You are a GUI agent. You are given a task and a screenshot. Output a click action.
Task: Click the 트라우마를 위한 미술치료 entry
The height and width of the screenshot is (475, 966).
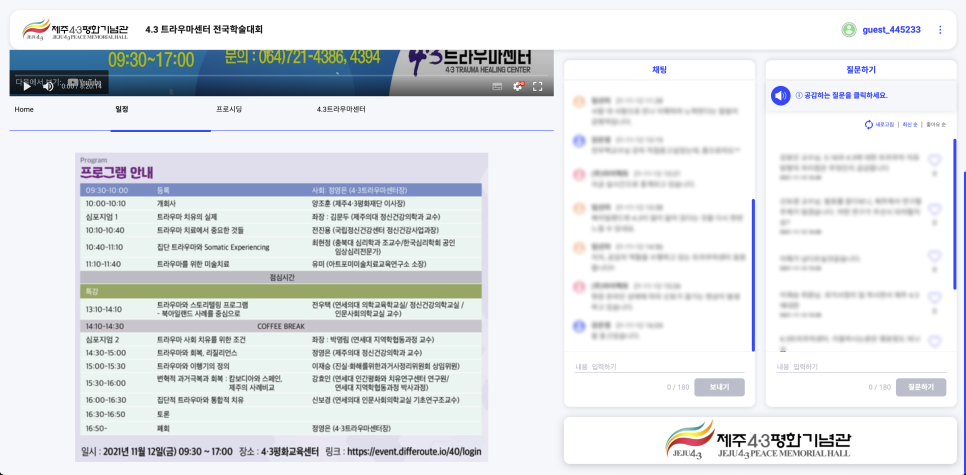(x=194, y=264)
